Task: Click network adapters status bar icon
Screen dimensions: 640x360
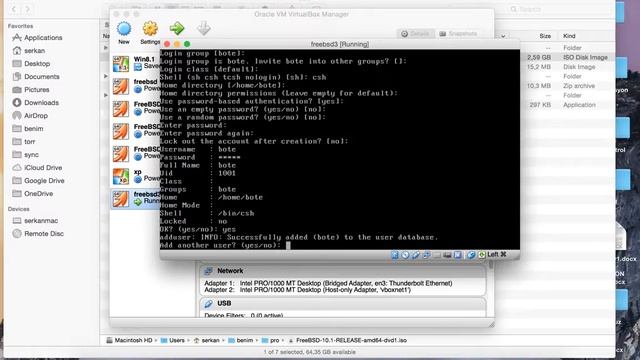Action: coord(426,255)
